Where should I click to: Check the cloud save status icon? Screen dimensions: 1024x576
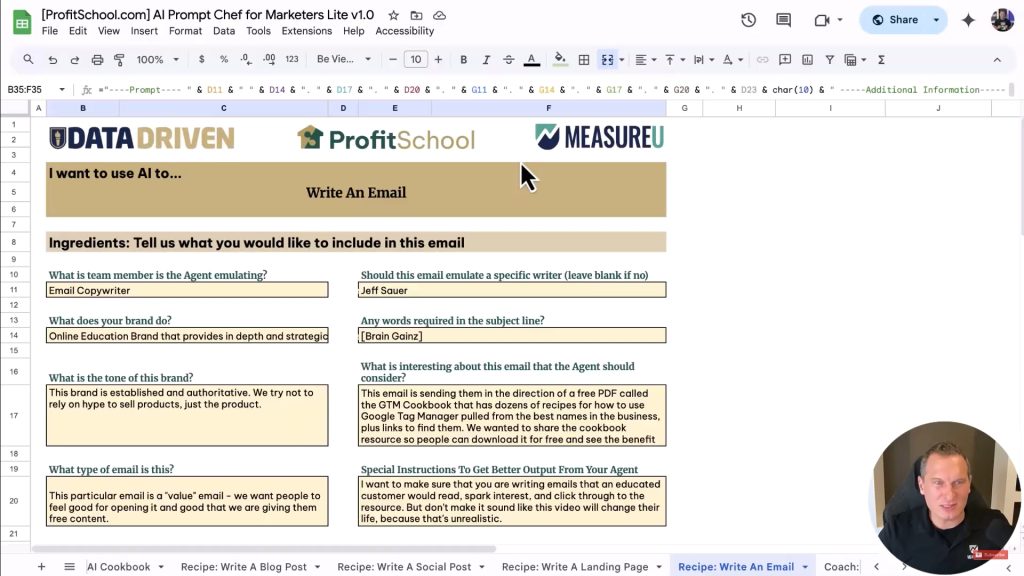coord(440,15)
